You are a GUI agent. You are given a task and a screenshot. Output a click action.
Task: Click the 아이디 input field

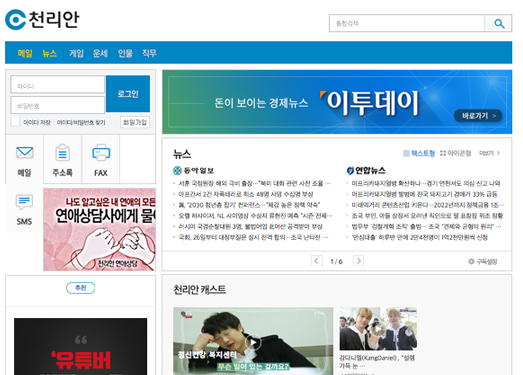coord(58,84)
